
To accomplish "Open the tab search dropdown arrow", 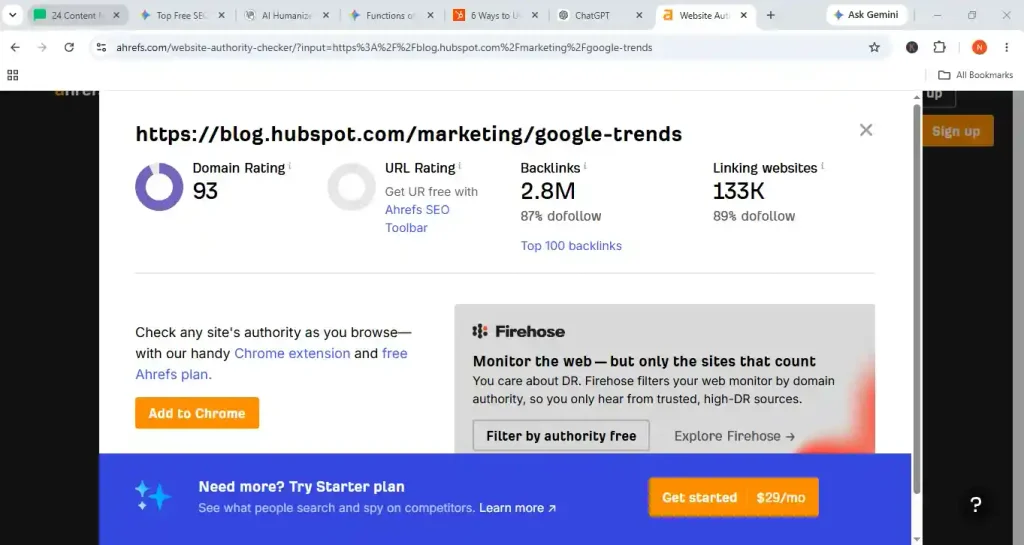I will (12, 15).
